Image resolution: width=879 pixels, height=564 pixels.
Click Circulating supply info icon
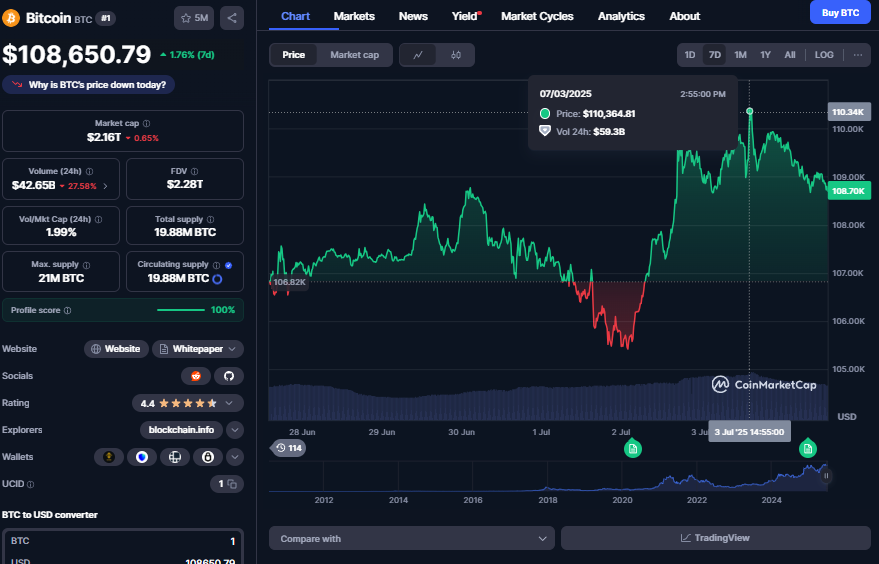pyautogui.click(x=216, y=265)
